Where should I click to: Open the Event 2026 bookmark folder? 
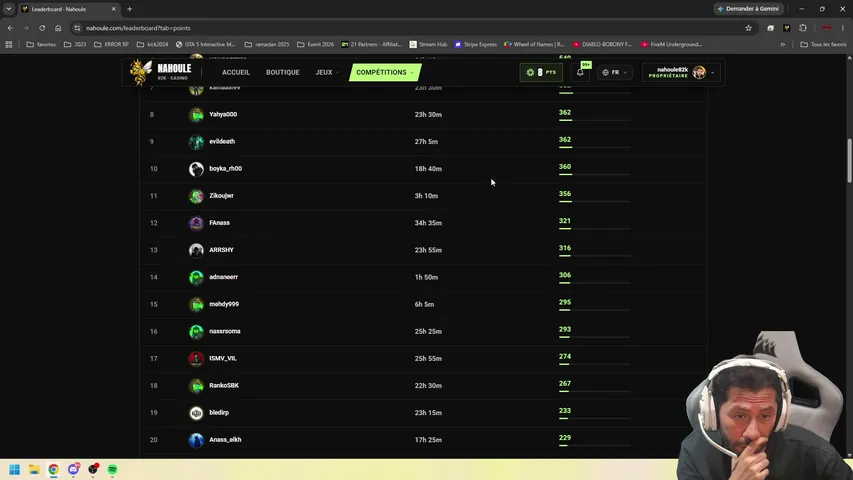pos(316,44)
